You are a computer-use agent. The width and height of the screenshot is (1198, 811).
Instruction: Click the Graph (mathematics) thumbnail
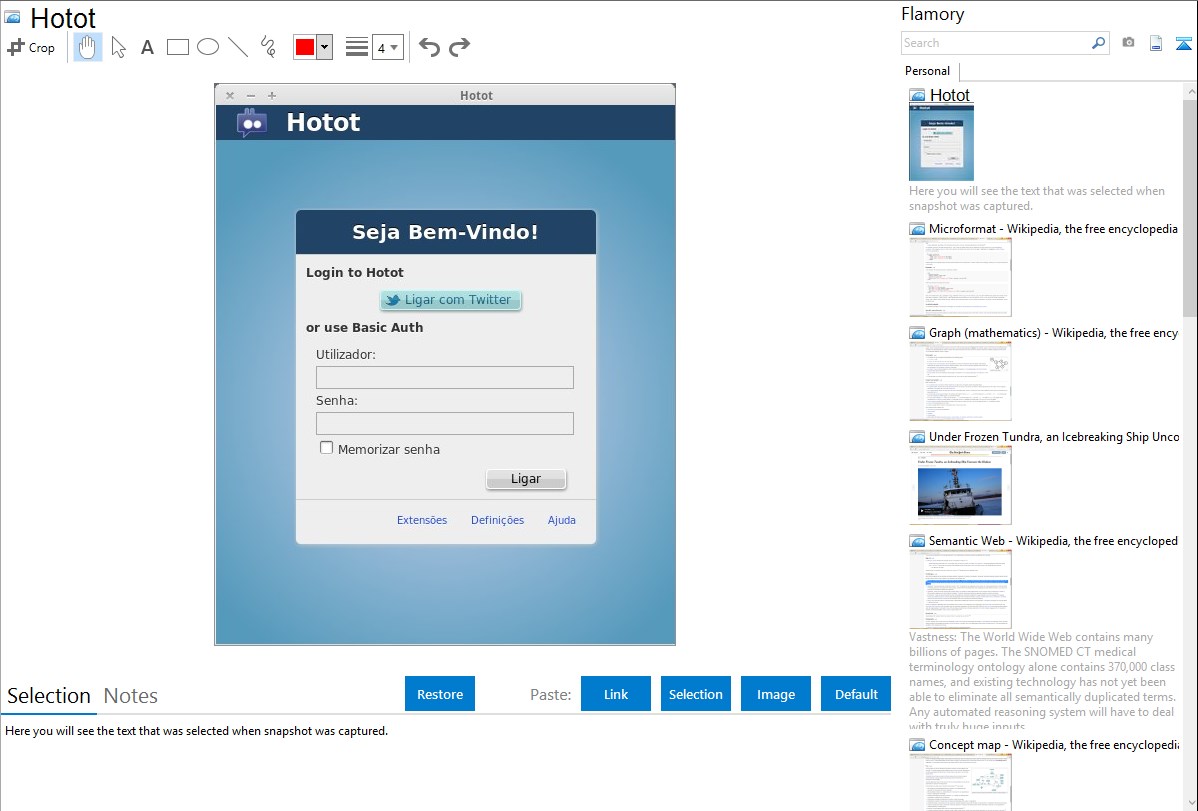960,381
